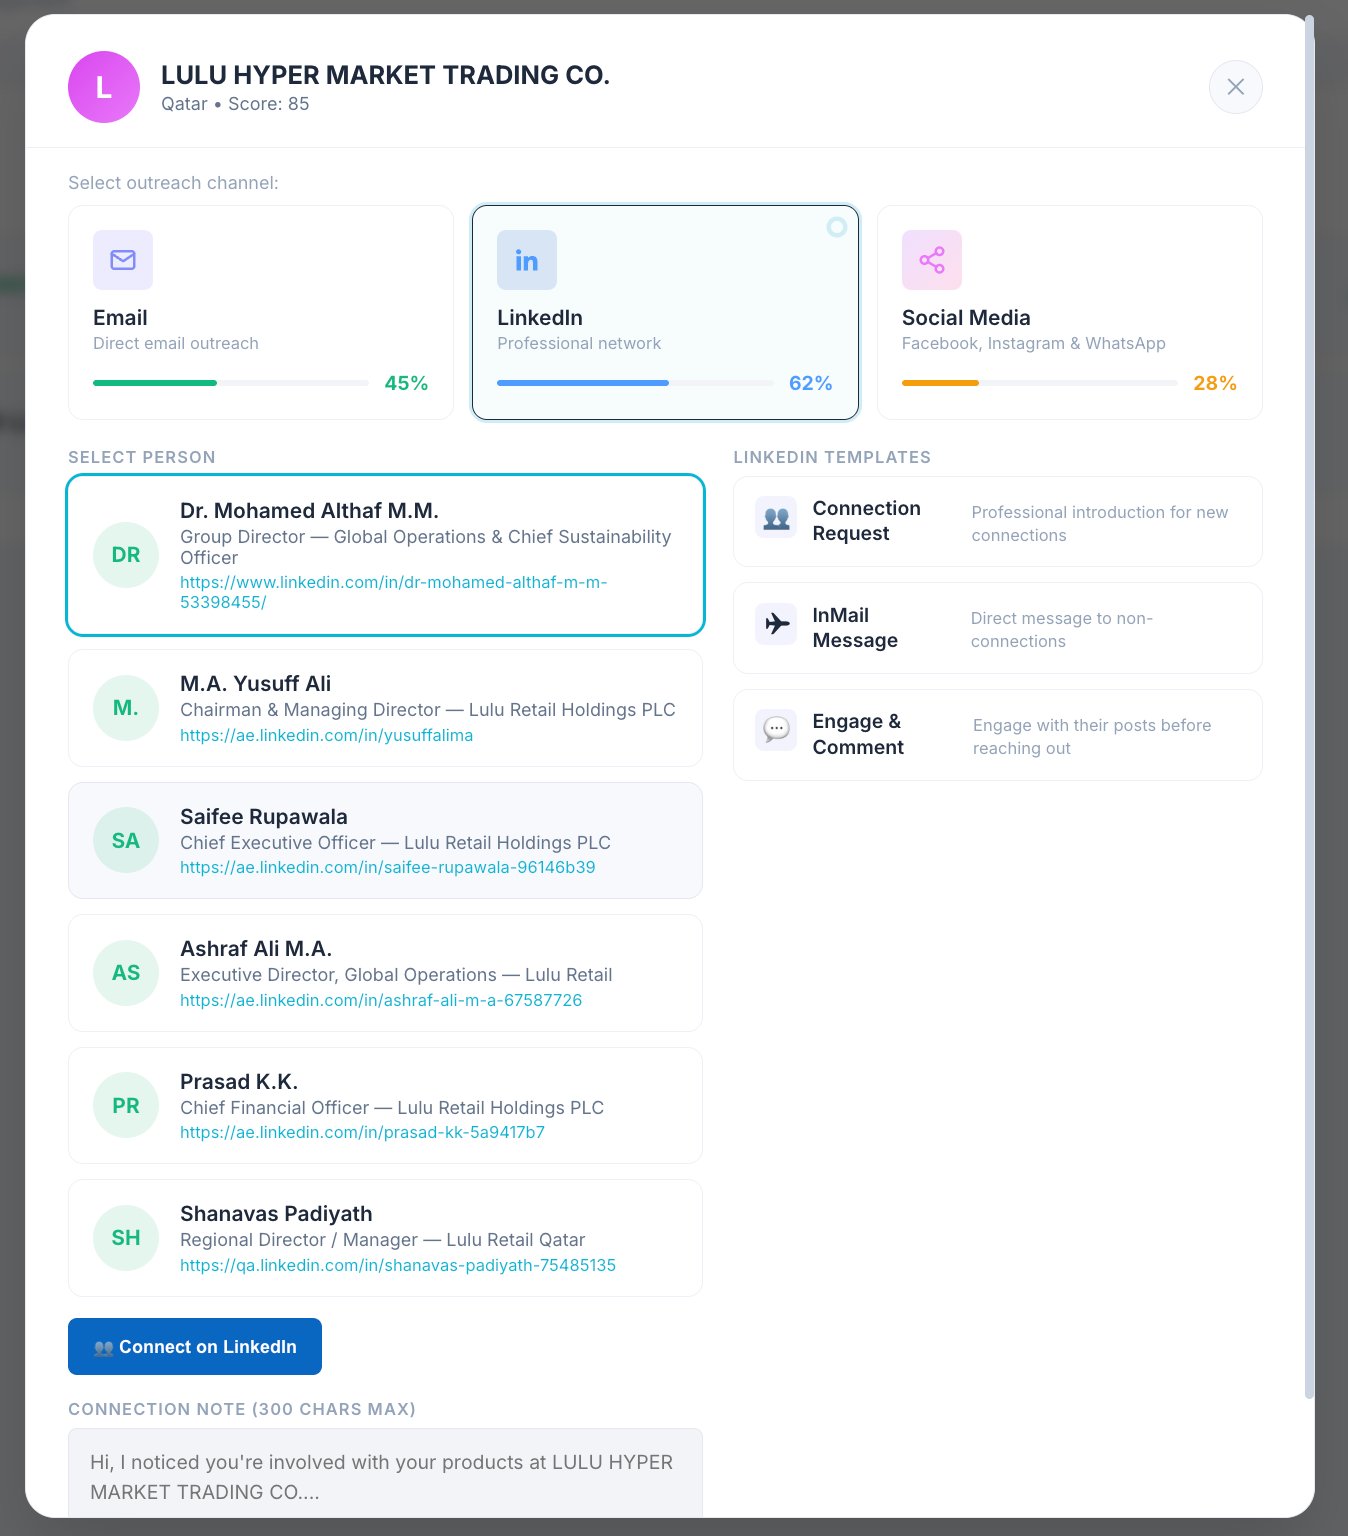Click 'Facebook, Instagram & WhatsApp' description

(x=1034, y=343)
